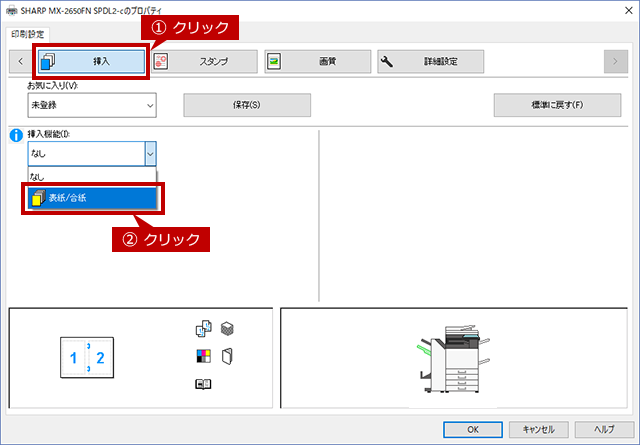This screenshot has width=640, height=445.
Task: Select the 印刷設定 tab
Action: (27, 35)
